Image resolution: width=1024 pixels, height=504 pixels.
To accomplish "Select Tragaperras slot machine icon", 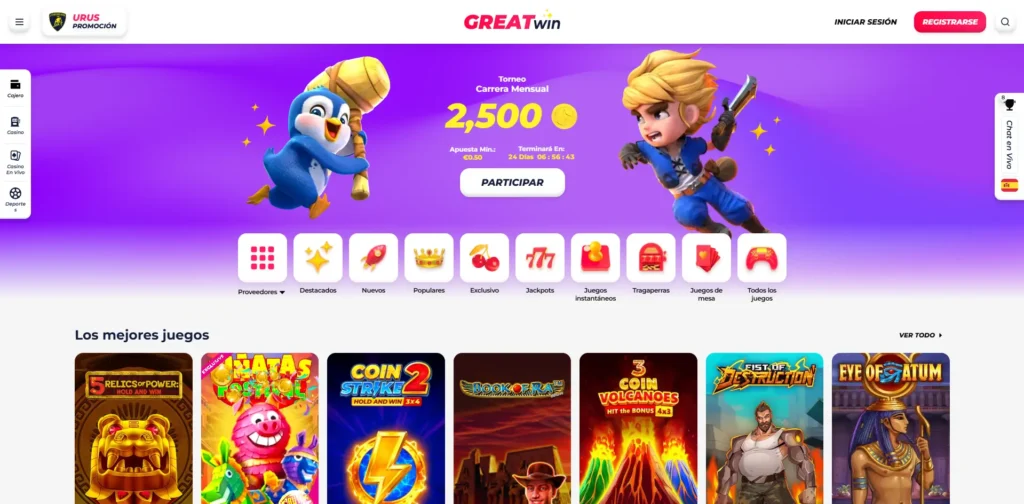I will click(x=651, y=258).
